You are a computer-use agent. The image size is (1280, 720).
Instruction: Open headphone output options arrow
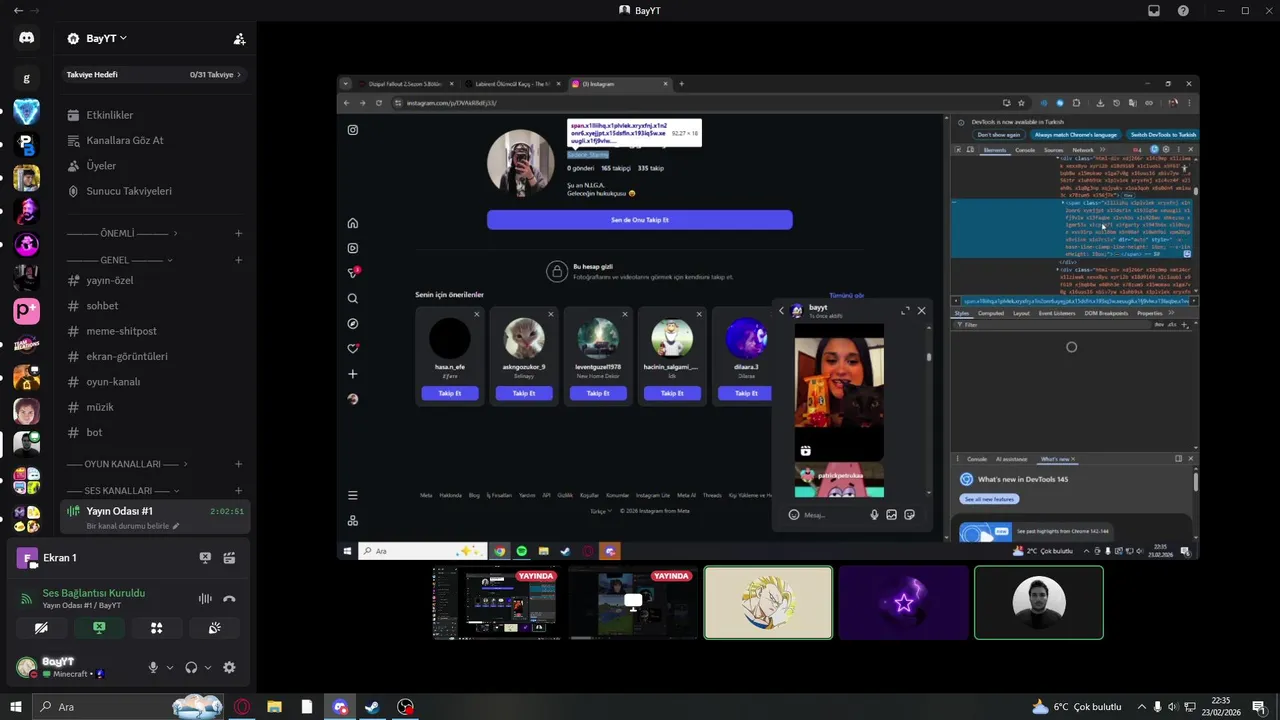click(207, 668)
